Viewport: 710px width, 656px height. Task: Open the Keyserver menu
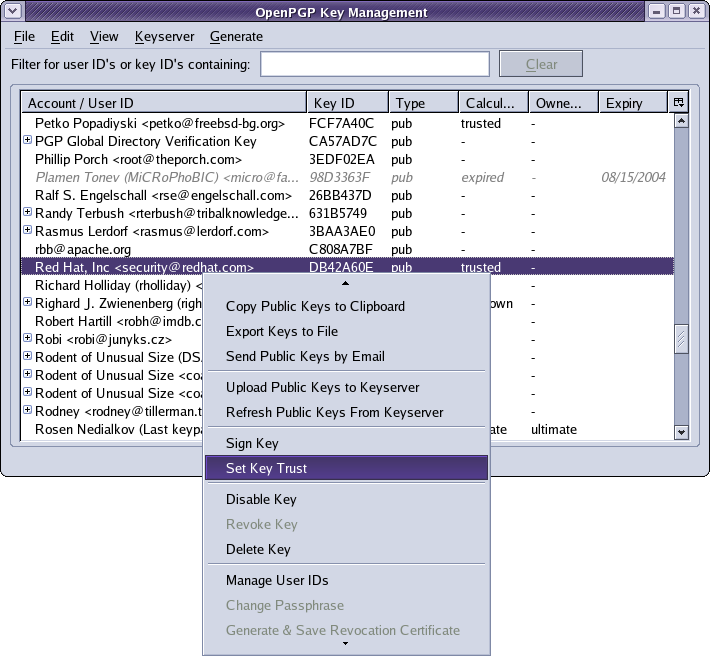(164, 36)
